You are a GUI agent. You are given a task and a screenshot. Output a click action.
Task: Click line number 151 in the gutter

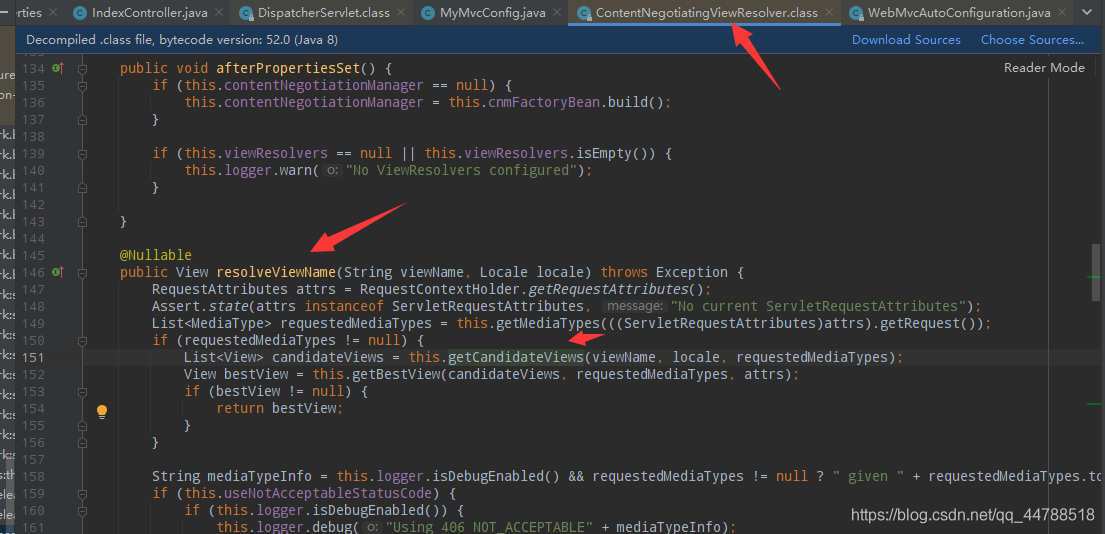tap(33, 357)
